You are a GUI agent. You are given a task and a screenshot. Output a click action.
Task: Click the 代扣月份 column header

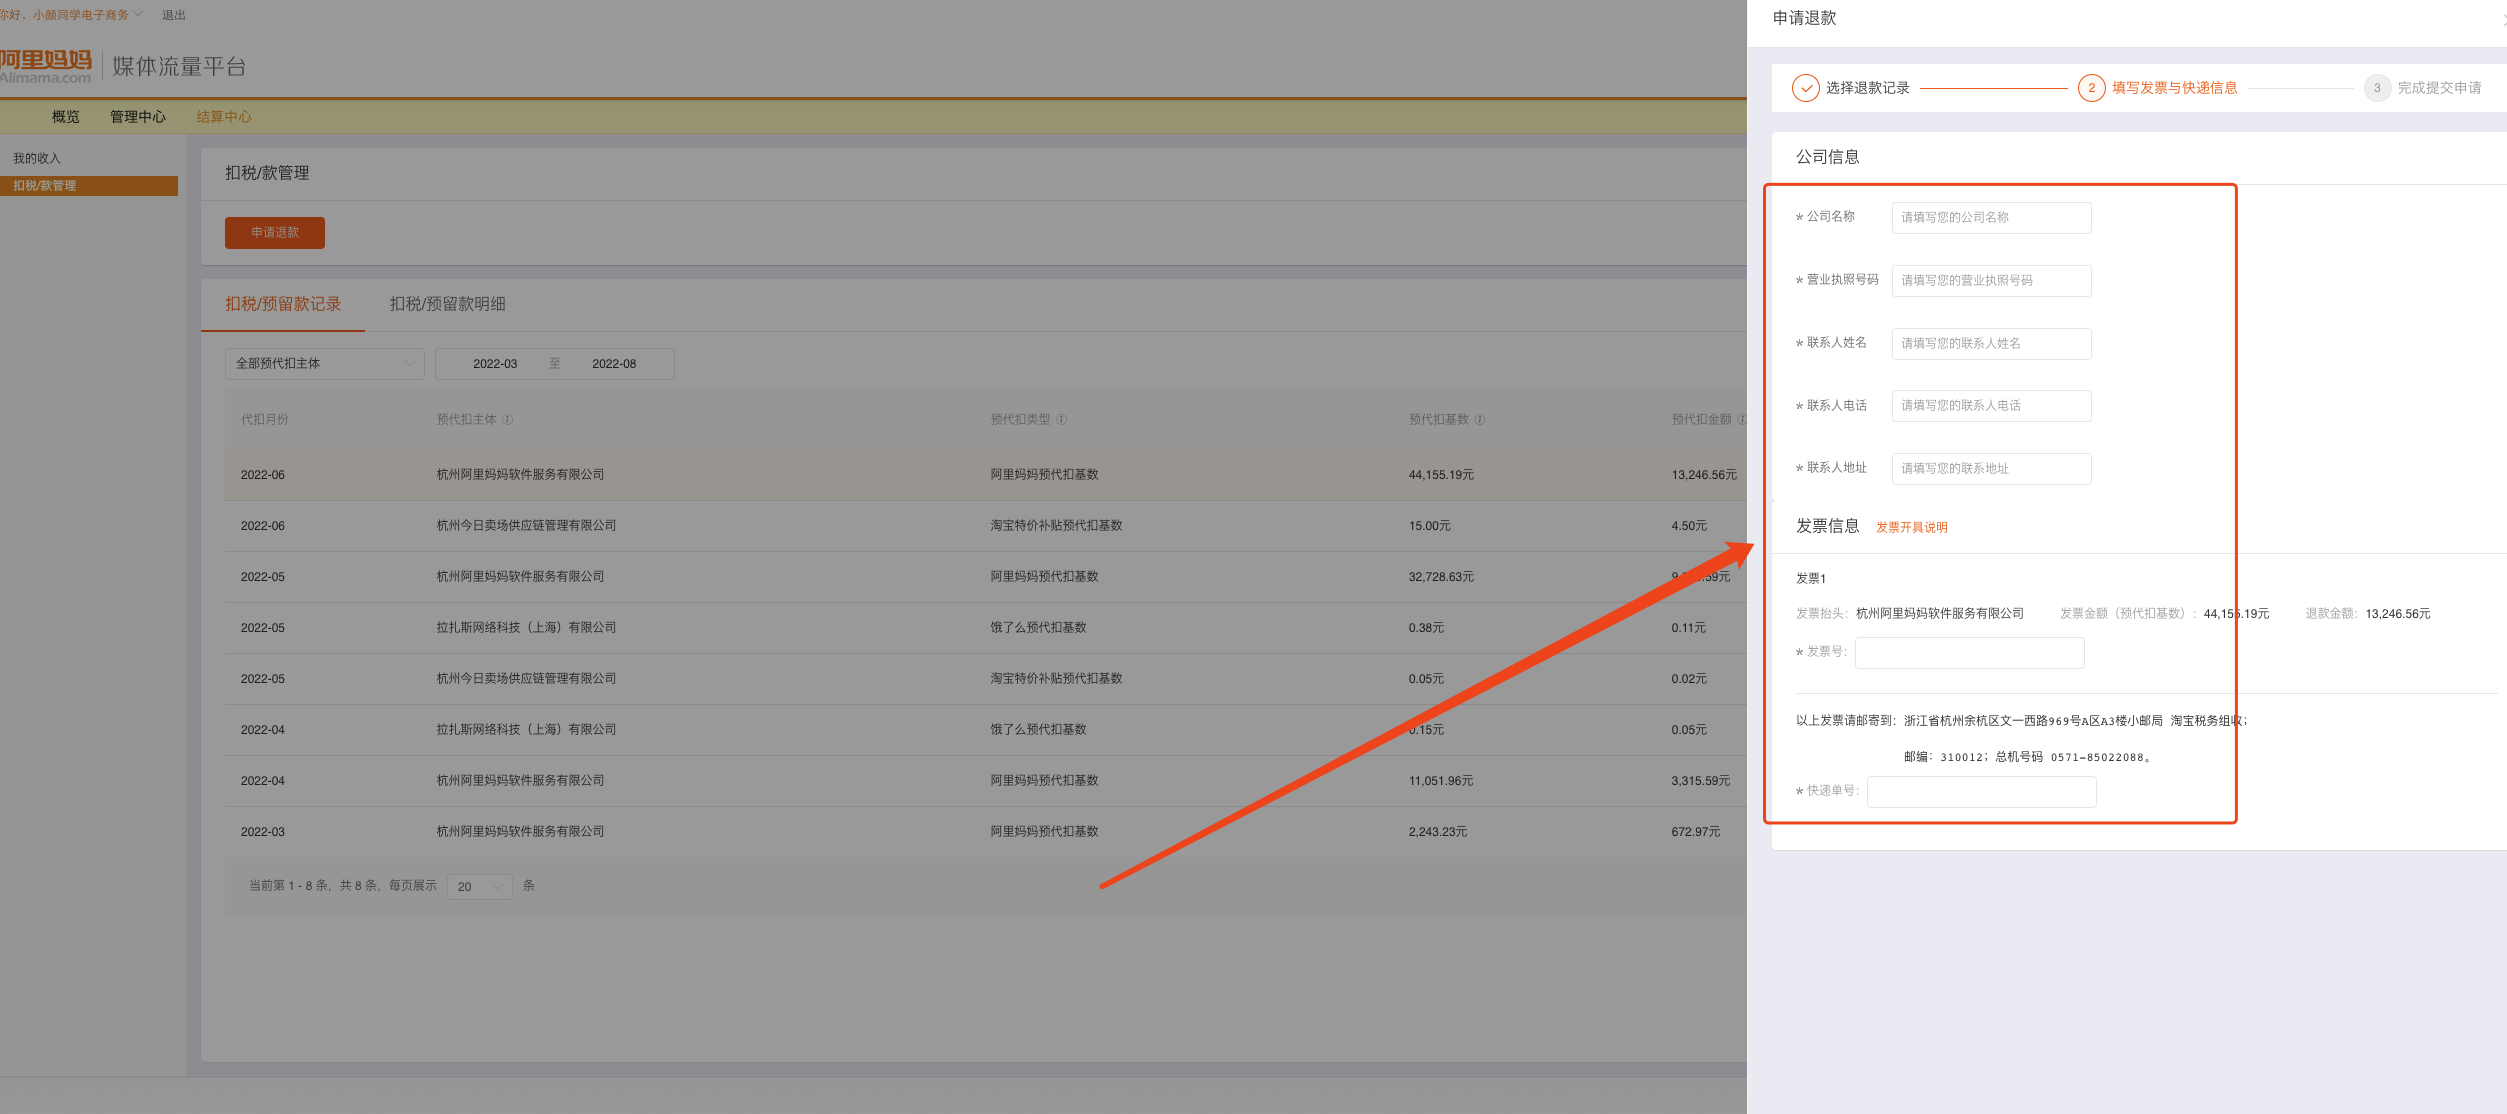pyautogui.click(x=265, y=420)
